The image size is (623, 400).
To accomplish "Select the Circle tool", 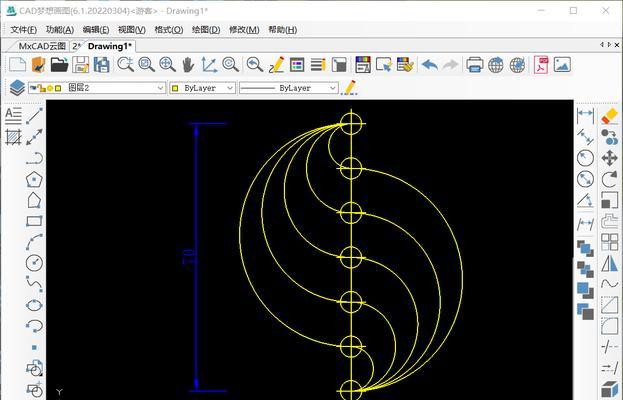I will click(x=34, y=263).
